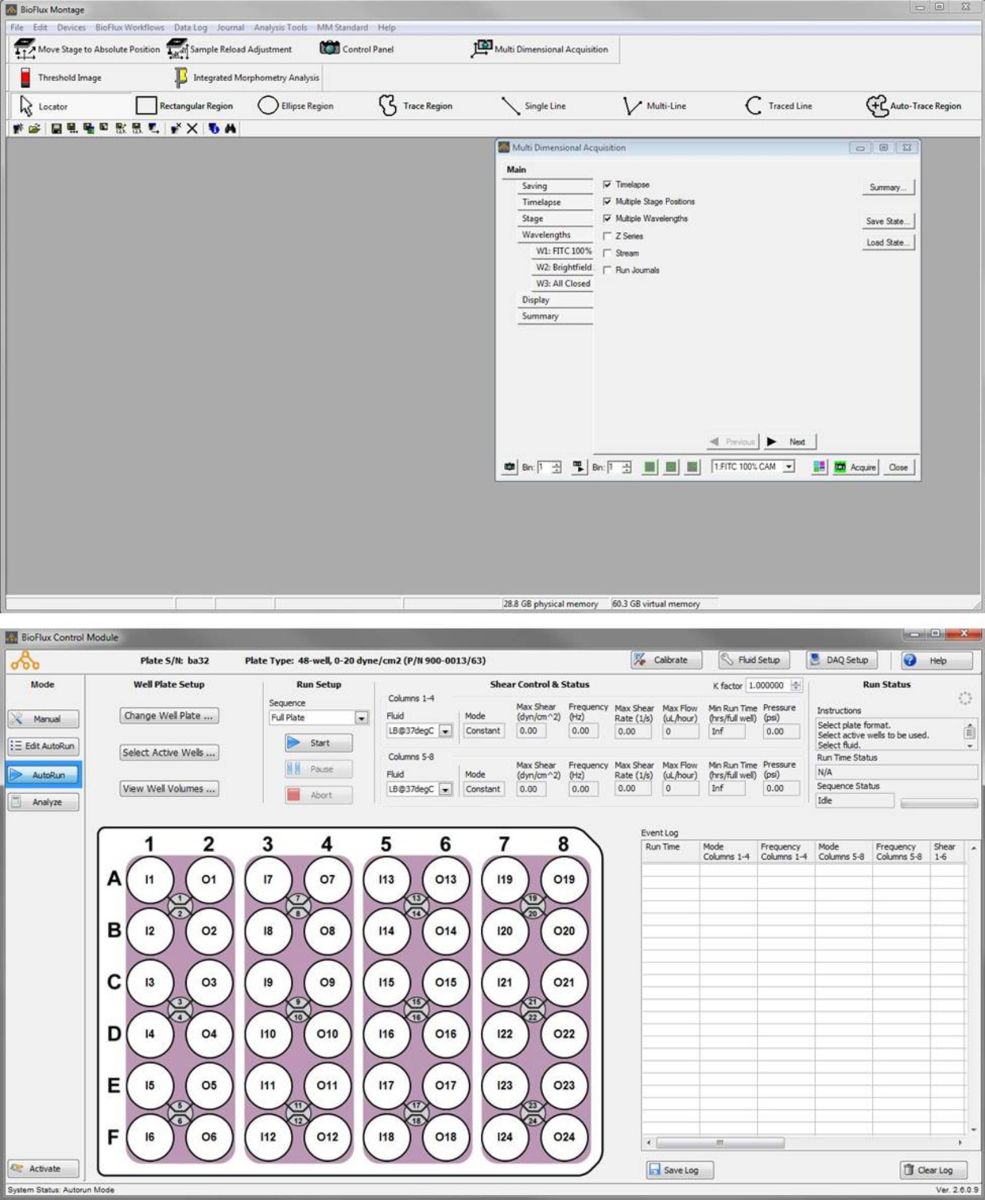Click the K factor value field
Viewport: 985px width, 1200px height.
tap(767, 685)
